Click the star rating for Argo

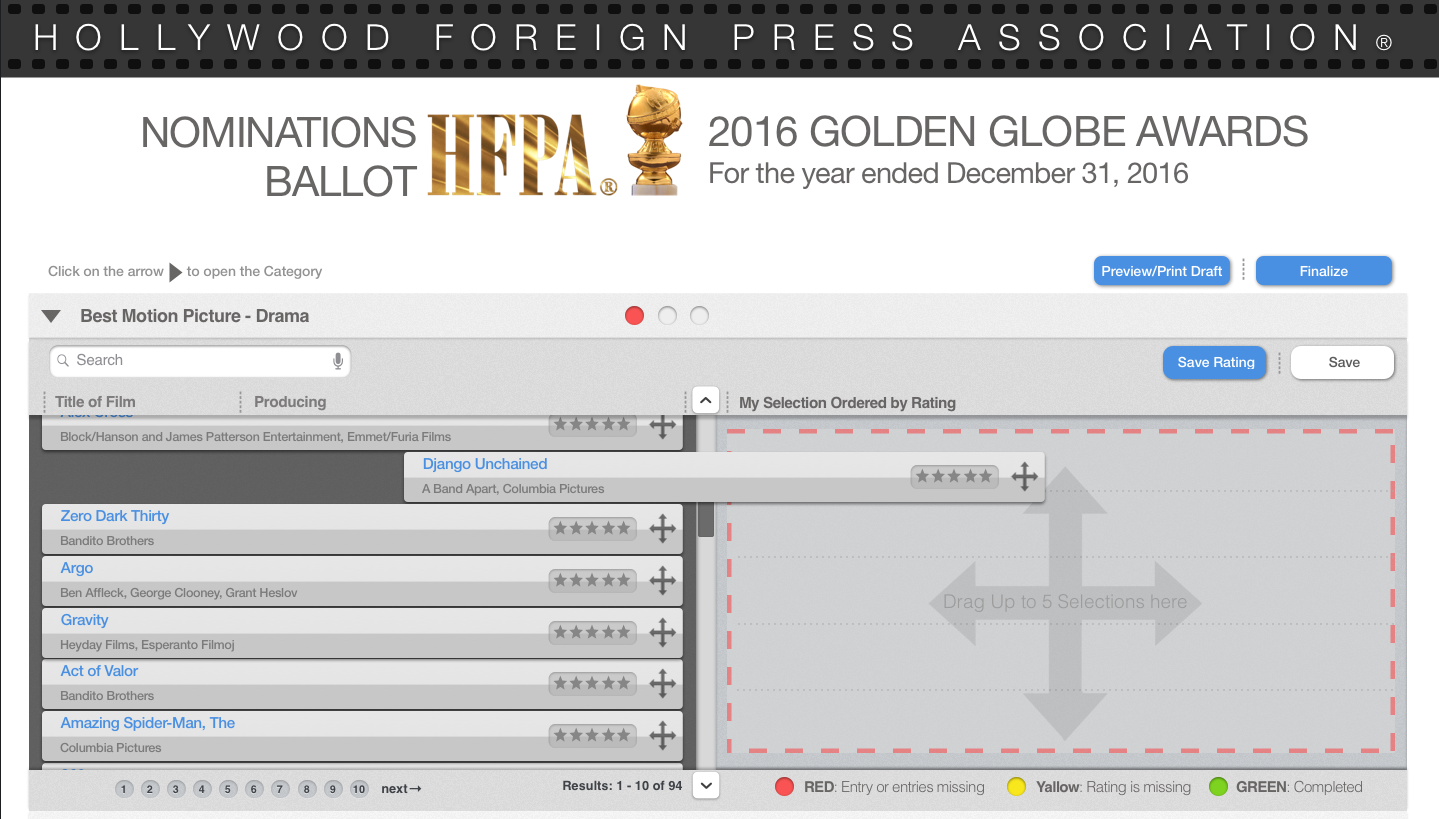tap(592, 580)
